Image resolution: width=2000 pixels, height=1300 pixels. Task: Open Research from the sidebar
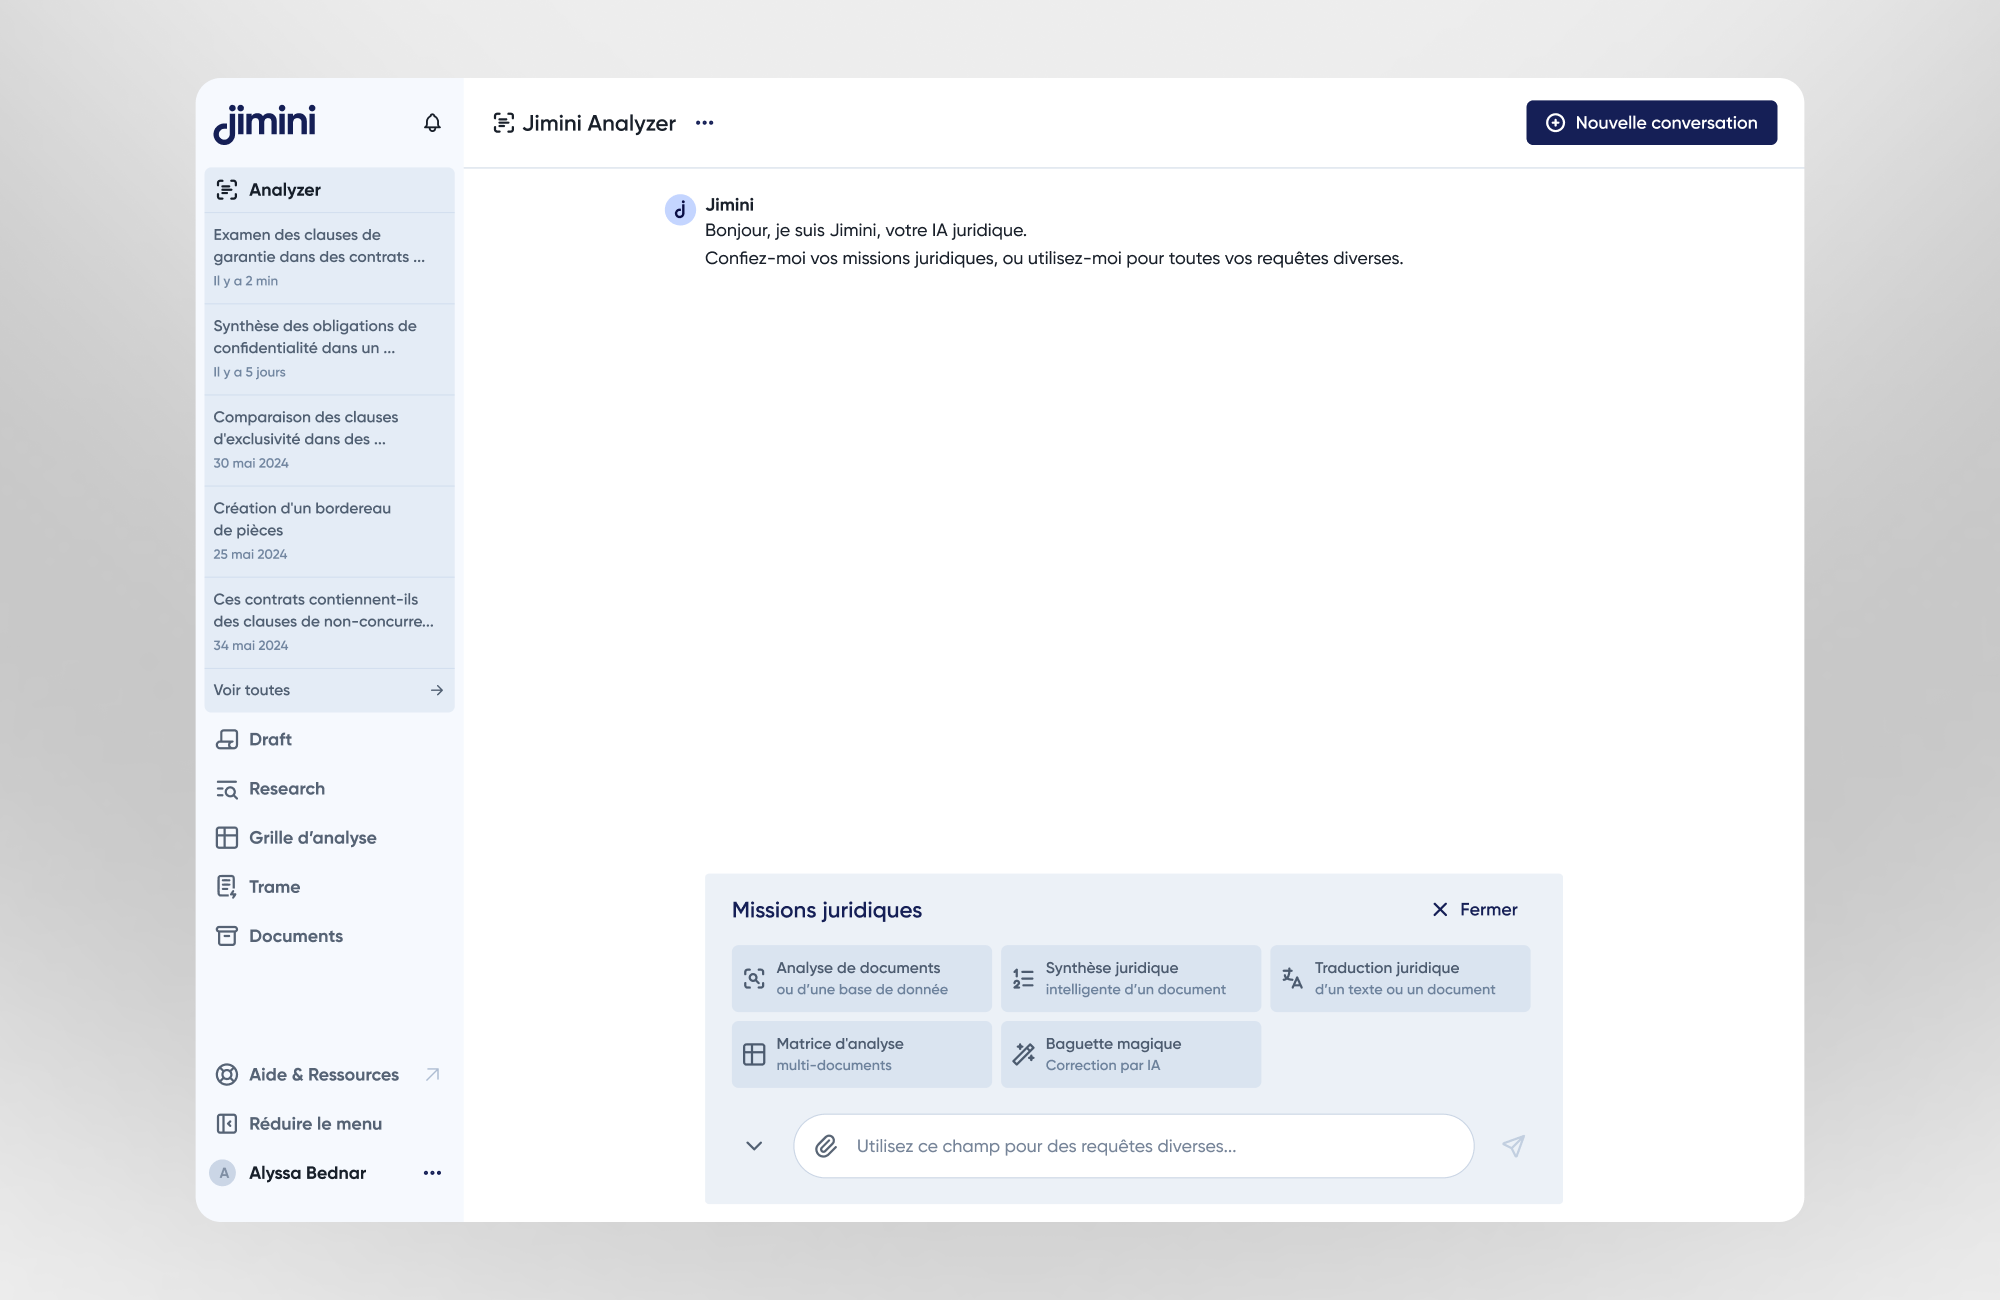click(x=286, y=788)
